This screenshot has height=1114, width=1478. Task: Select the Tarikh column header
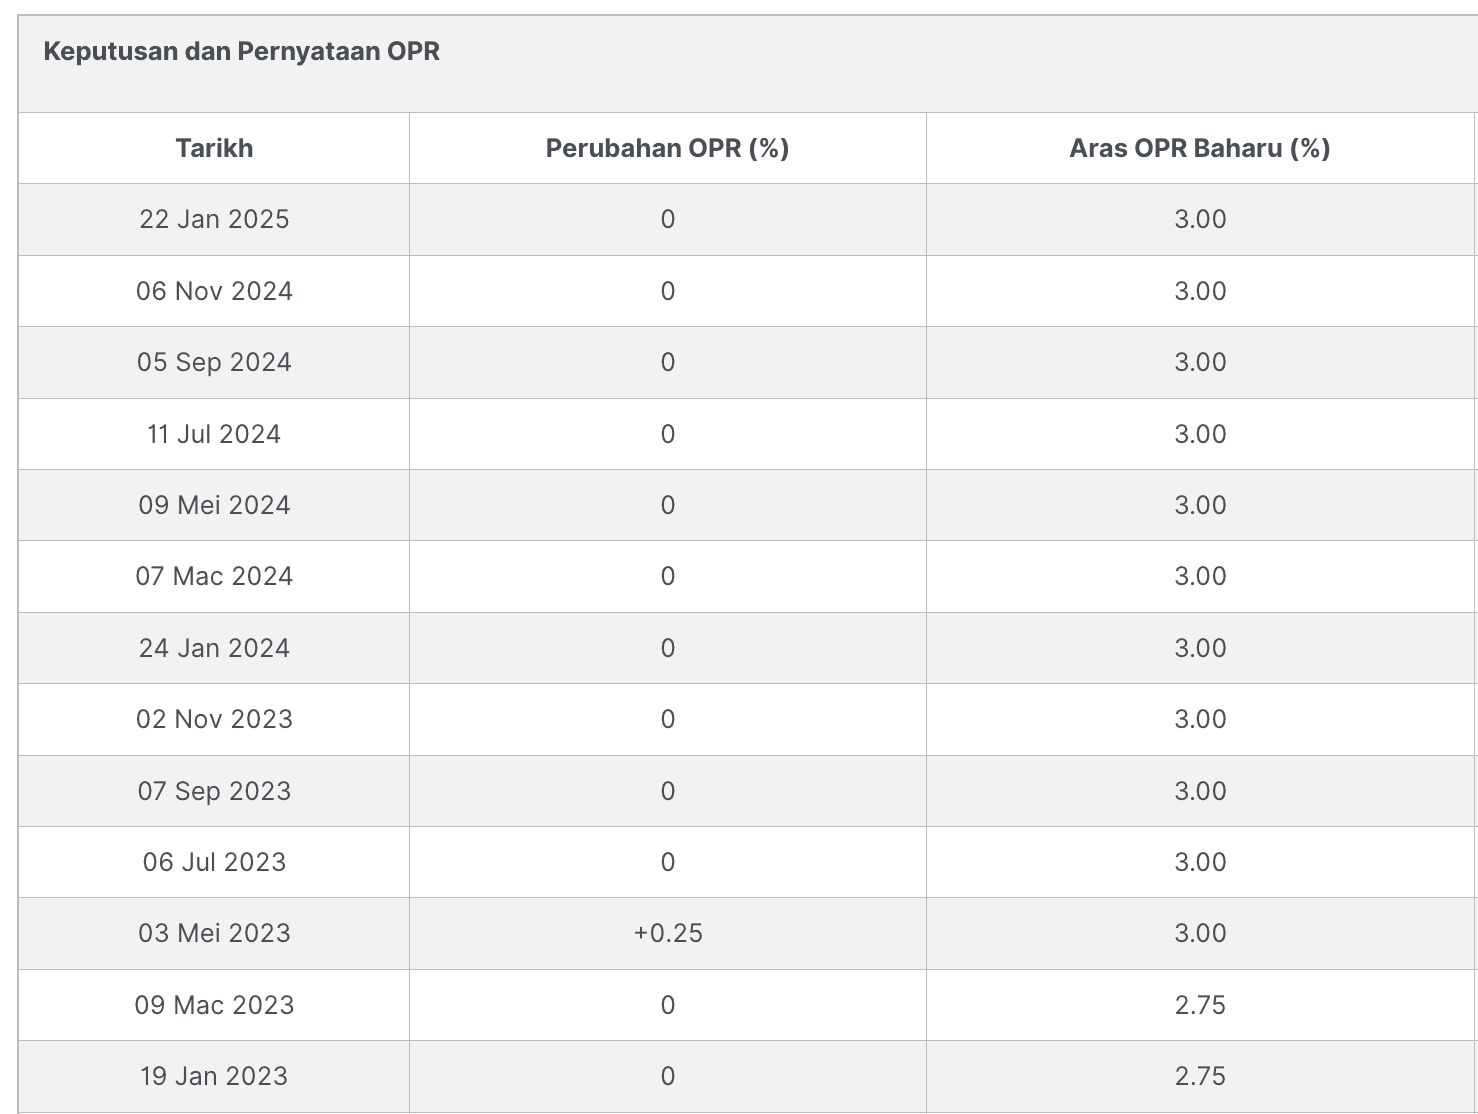[x=214, y=148]
